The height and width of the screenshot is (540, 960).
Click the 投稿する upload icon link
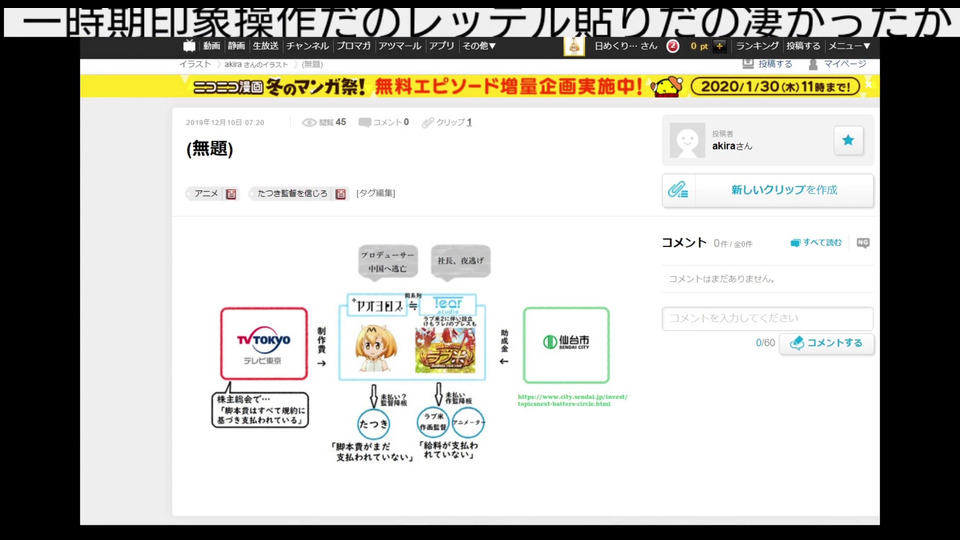pyautogui.click(x=767, y=64)
